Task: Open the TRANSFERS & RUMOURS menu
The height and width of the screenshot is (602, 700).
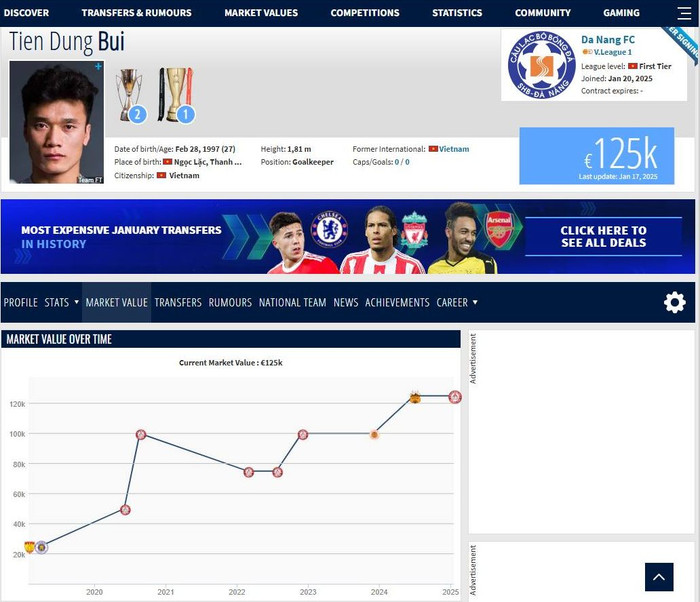Action: coord(137,13)
